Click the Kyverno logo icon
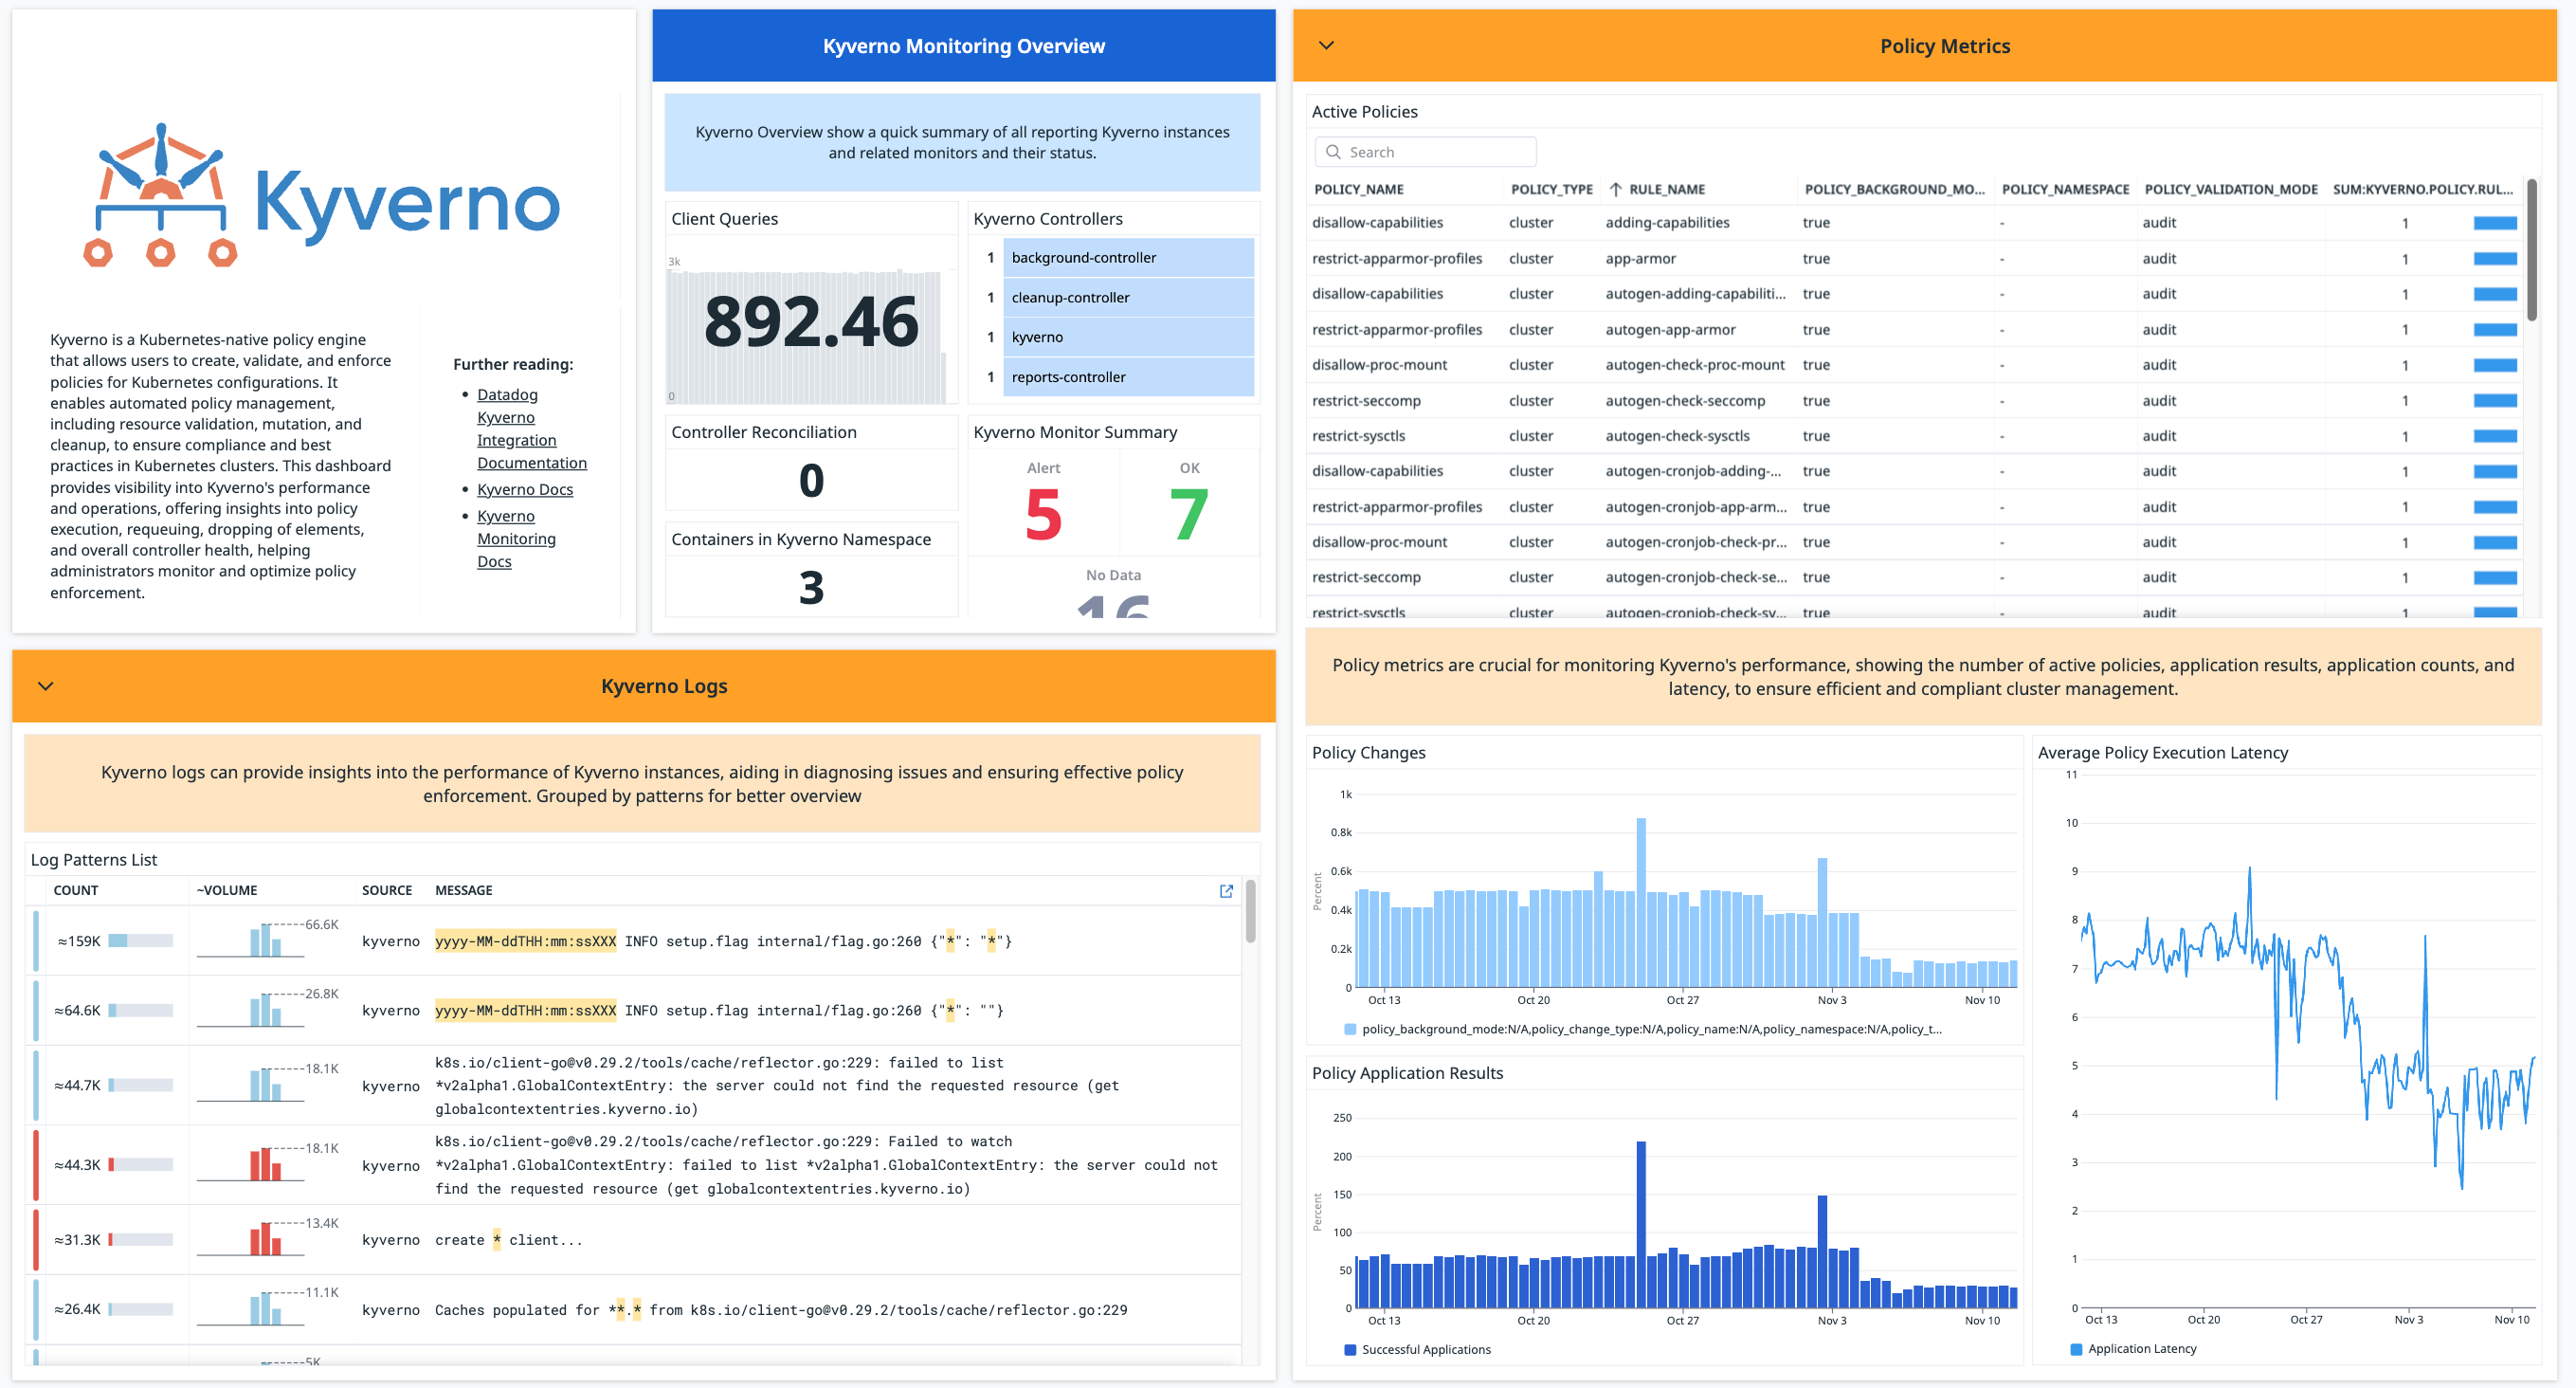This screenshot has height=1388, width=2576. [160, 195]
